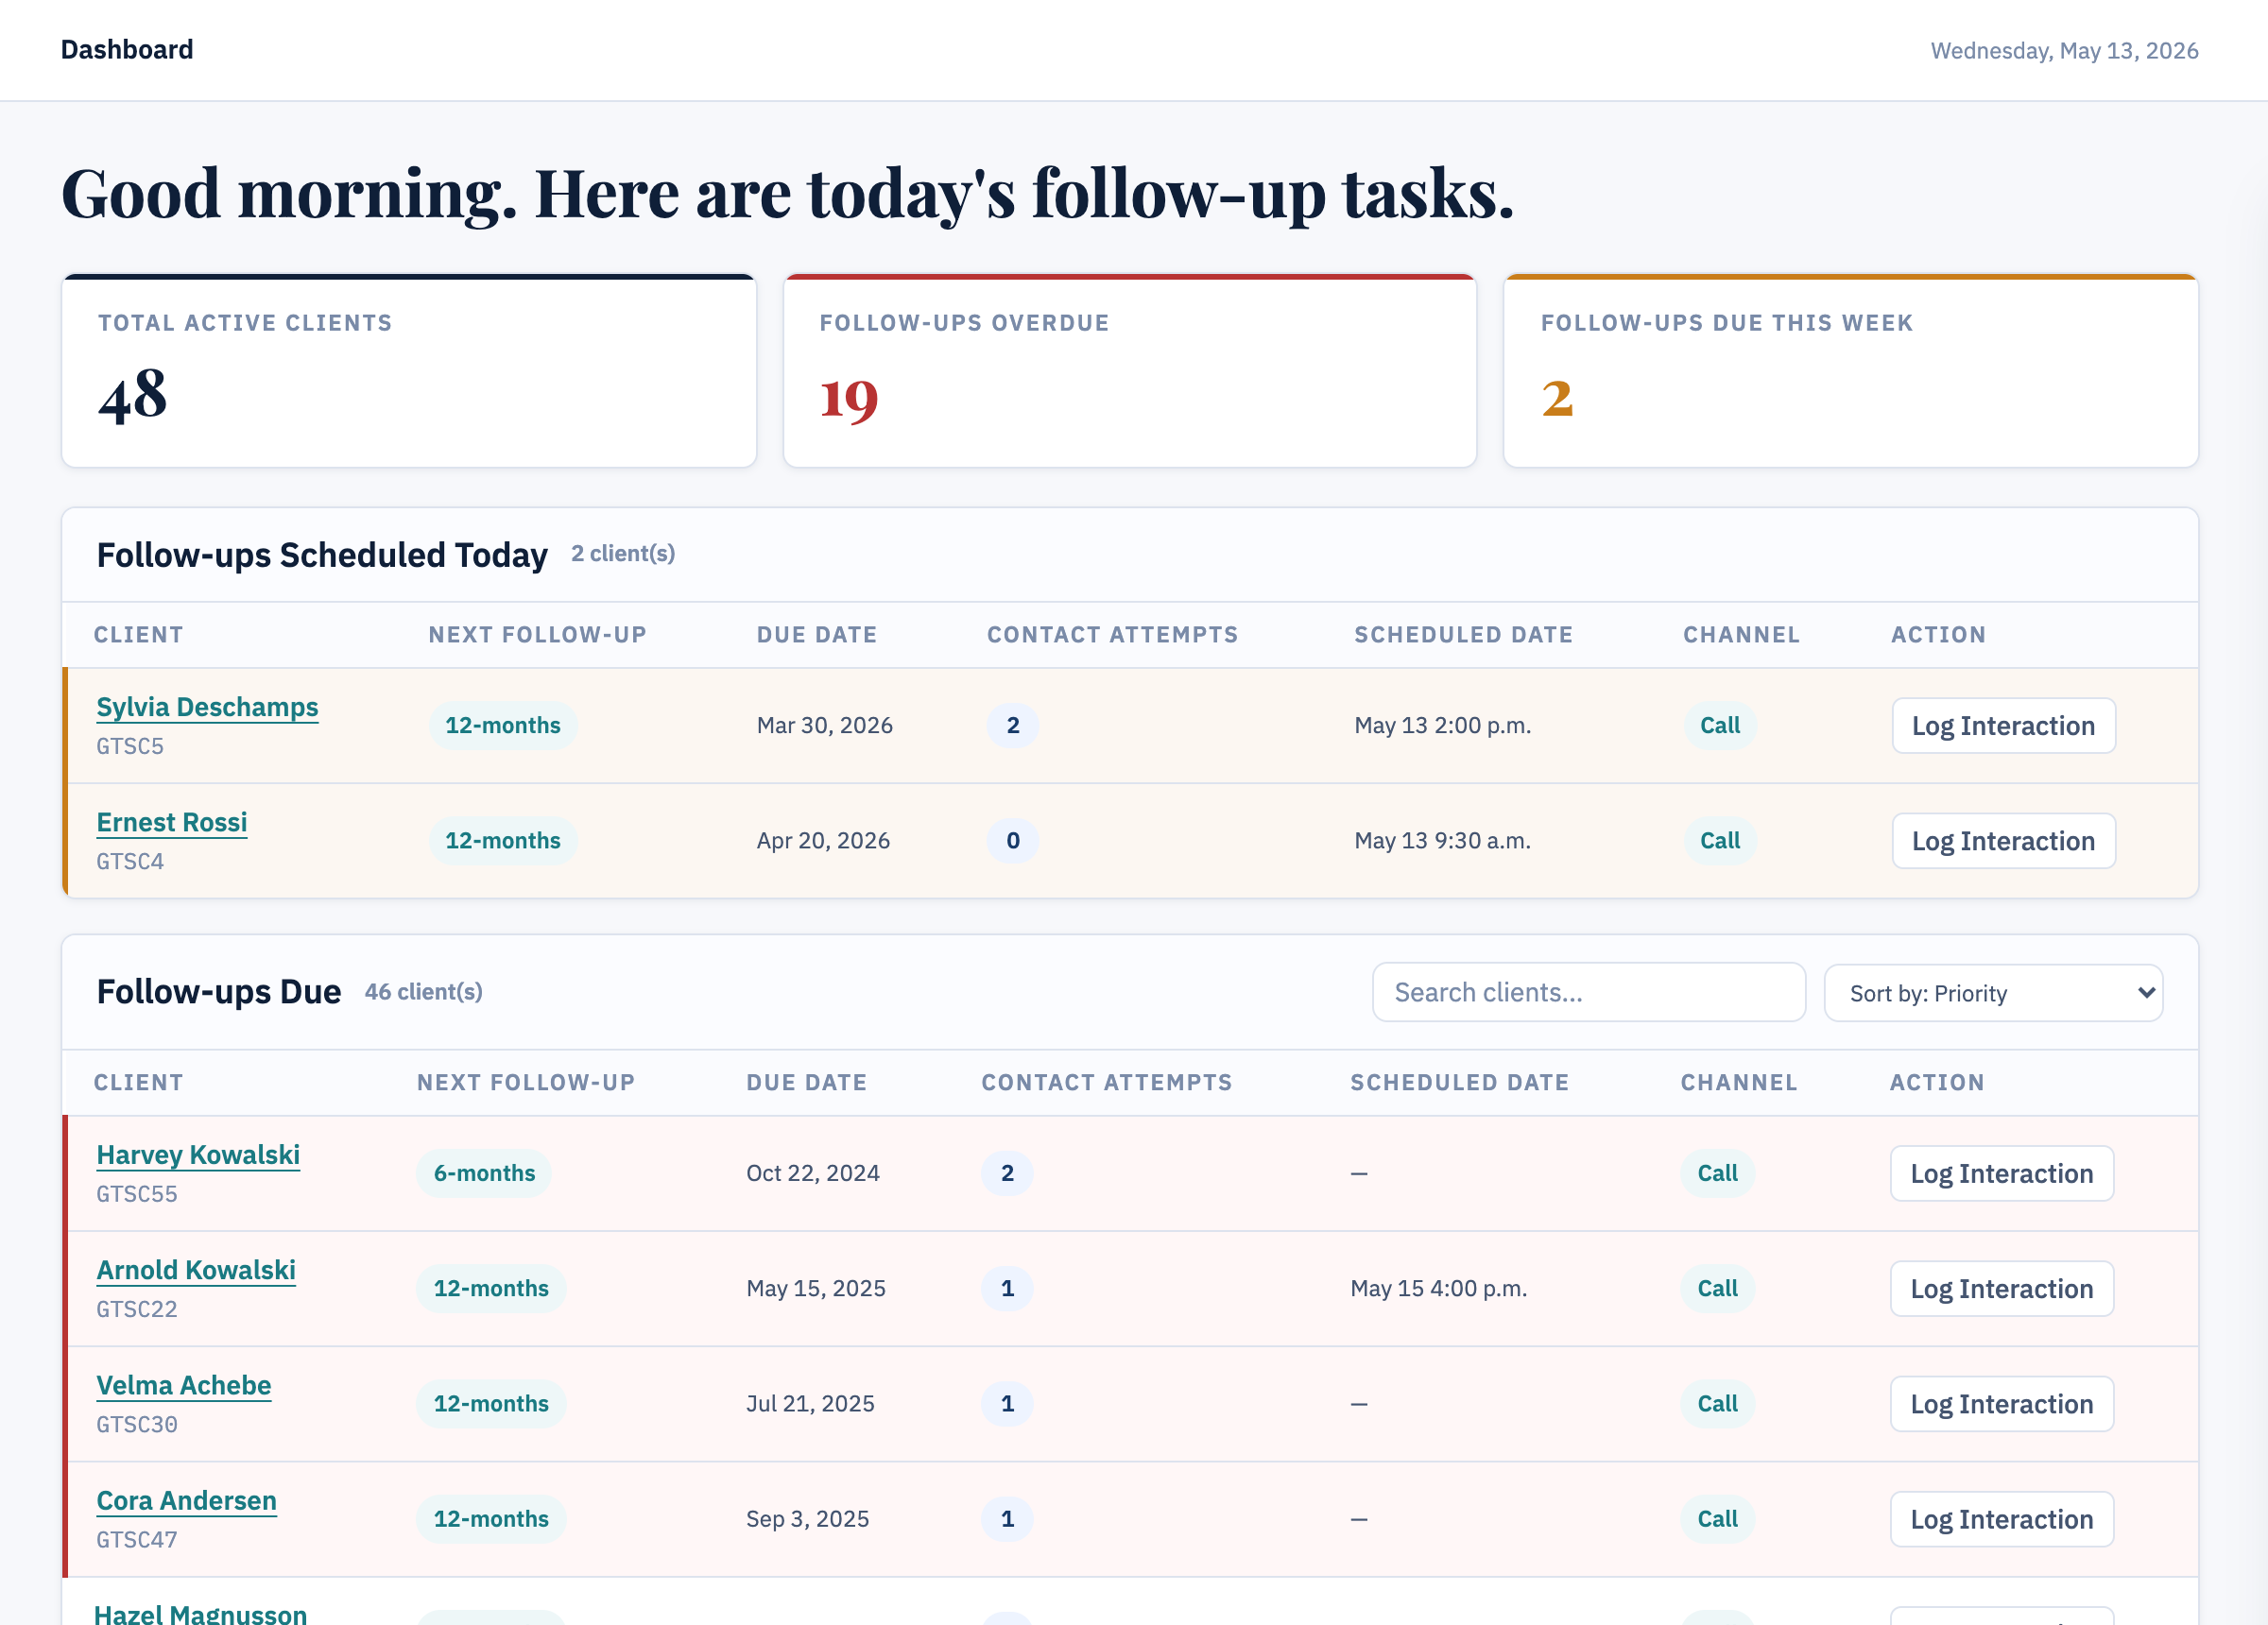Click contact attempts count for Velma Achebe
Viewport: 2268px width, 1625px height.
click(1007, 1404)
